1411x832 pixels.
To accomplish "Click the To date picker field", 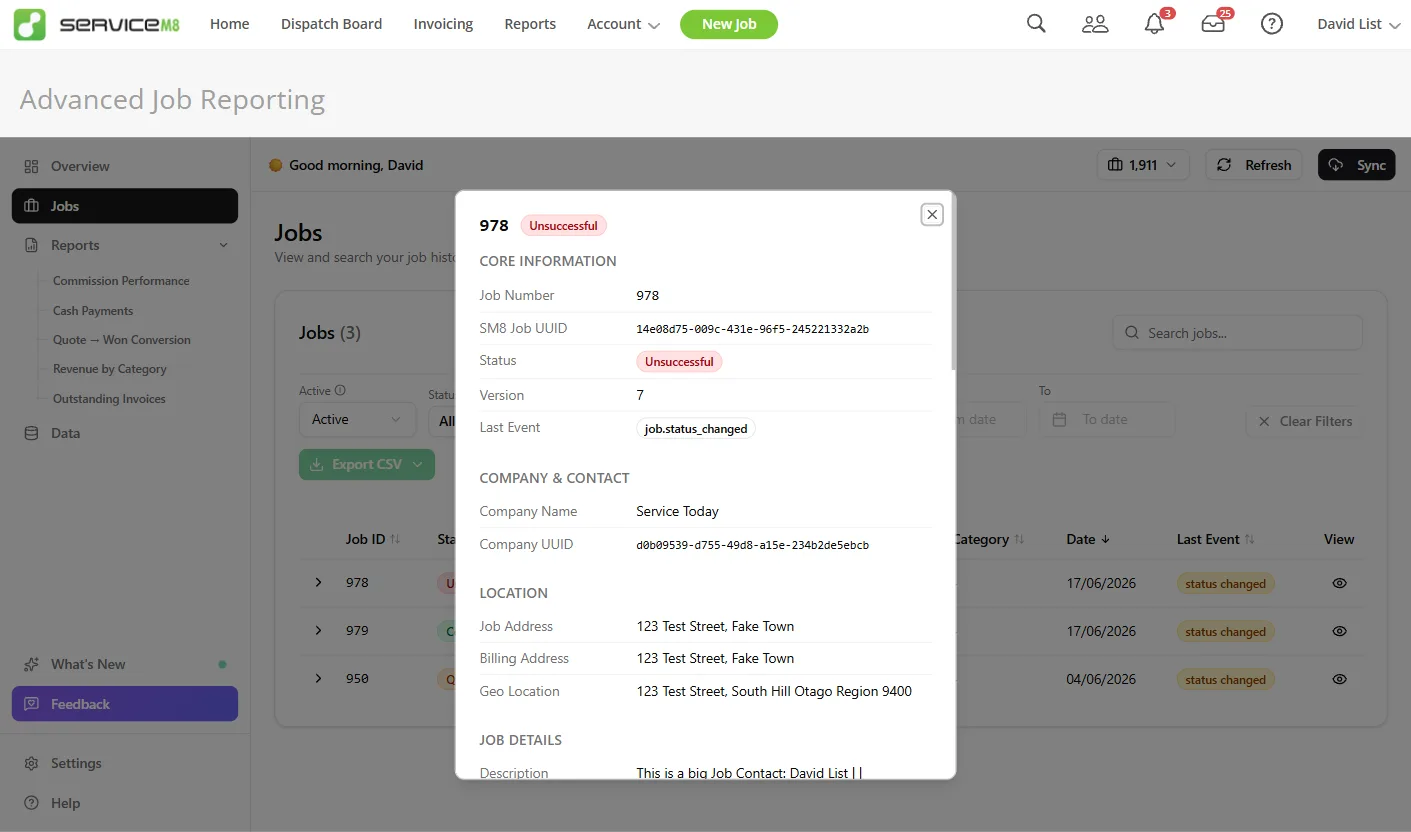I will coord(1106,420).
